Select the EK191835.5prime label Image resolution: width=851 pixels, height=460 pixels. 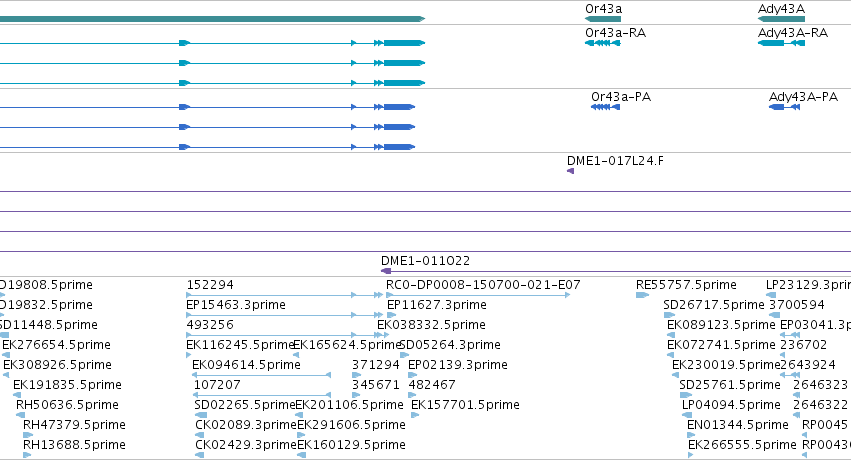[x=67, y=385]
